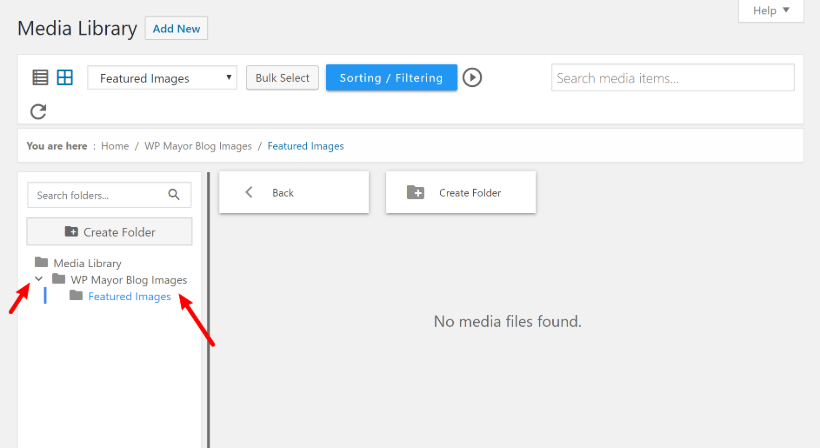Click the 'You are here' label
The width and height of the screenshot is (820, 448).
tap(57, 146)
